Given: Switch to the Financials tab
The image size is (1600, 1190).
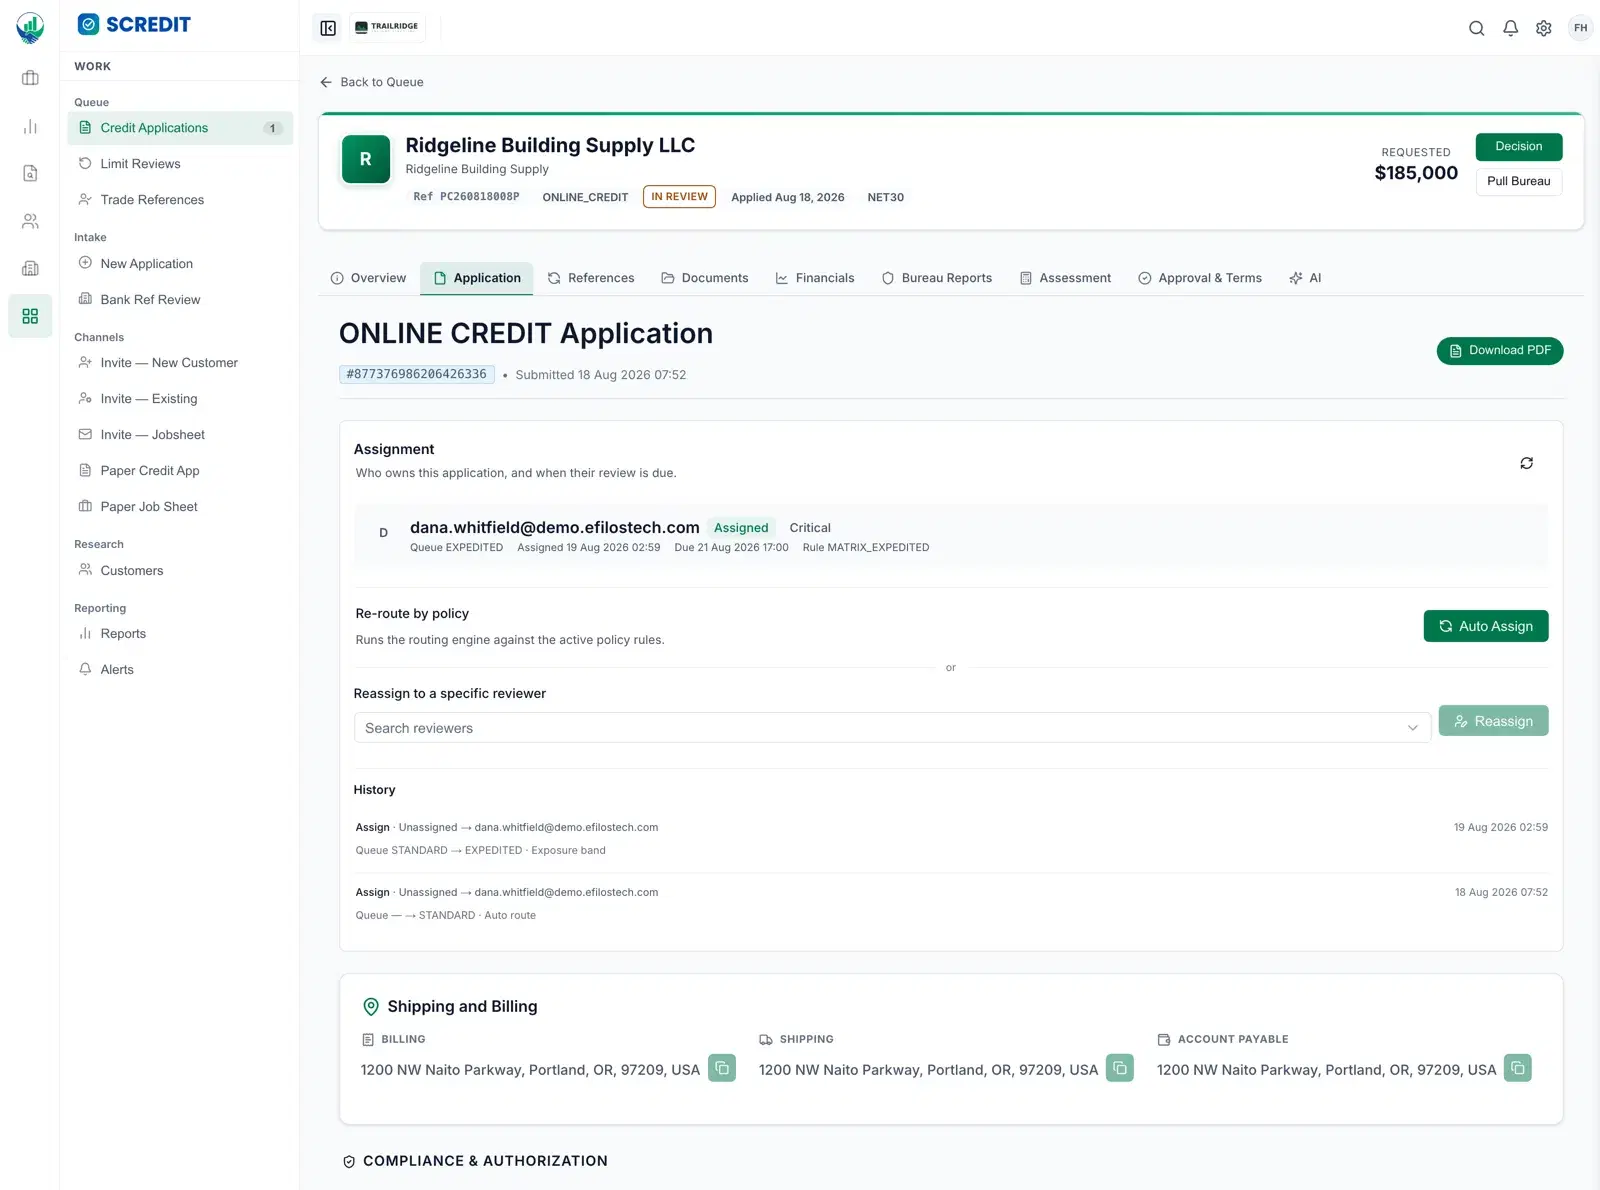Looking at the screenshot, I should click(x=815, y=278).
